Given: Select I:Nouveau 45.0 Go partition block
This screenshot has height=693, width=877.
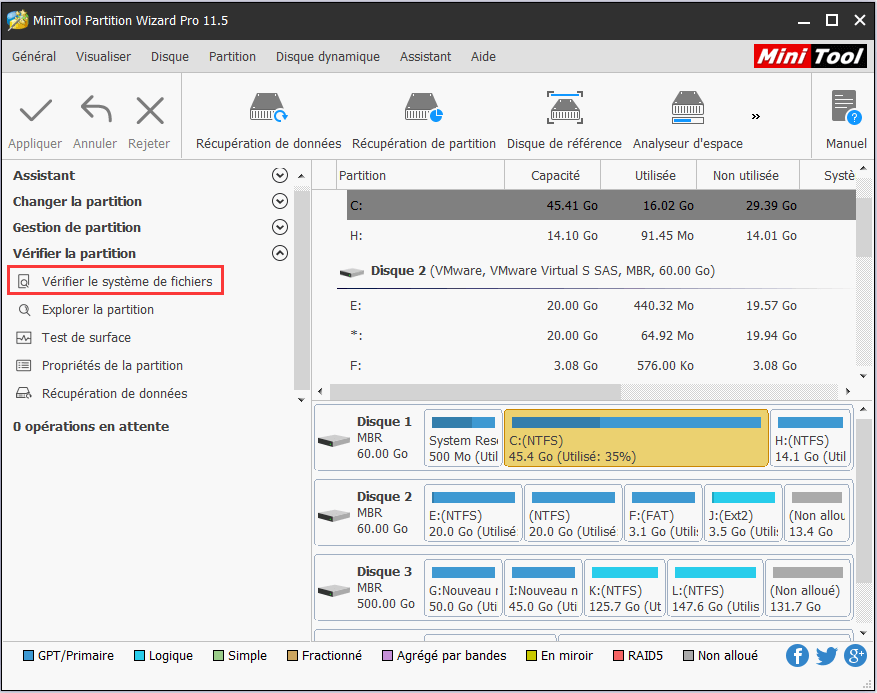Looking at the screenshot, I should coord(543,589).
